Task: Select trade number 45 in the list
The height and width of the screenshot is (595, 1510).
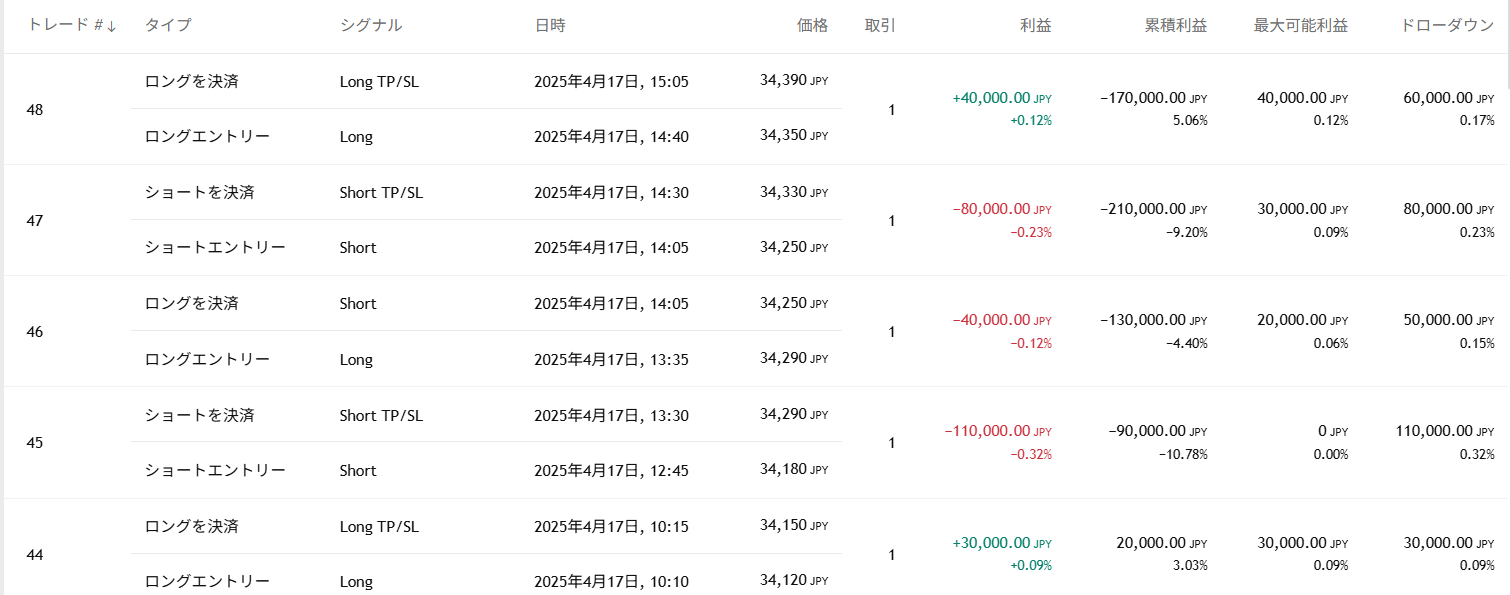Action: pos(35,442)
